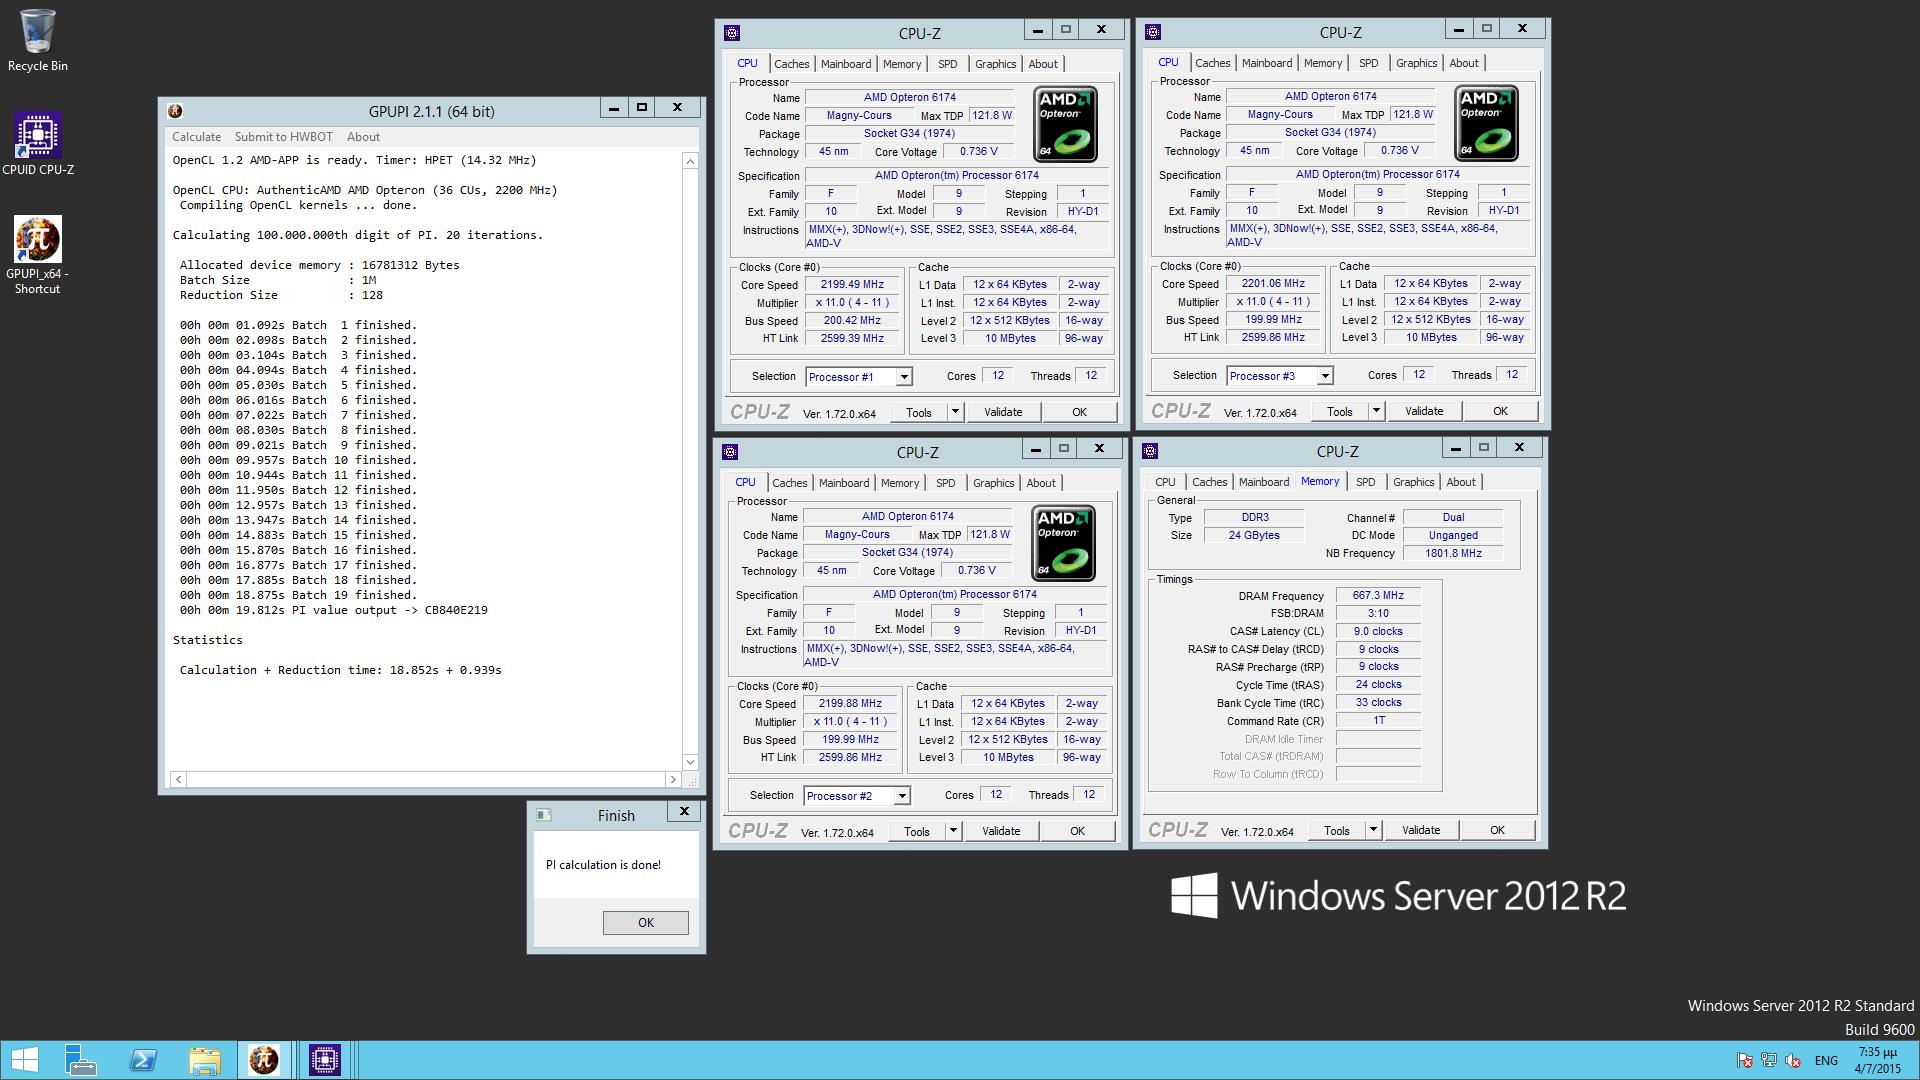Open Memory tab in Processor #1 window
The width and height of the screenshot is (1920, 1080).
tap(901, 64)
